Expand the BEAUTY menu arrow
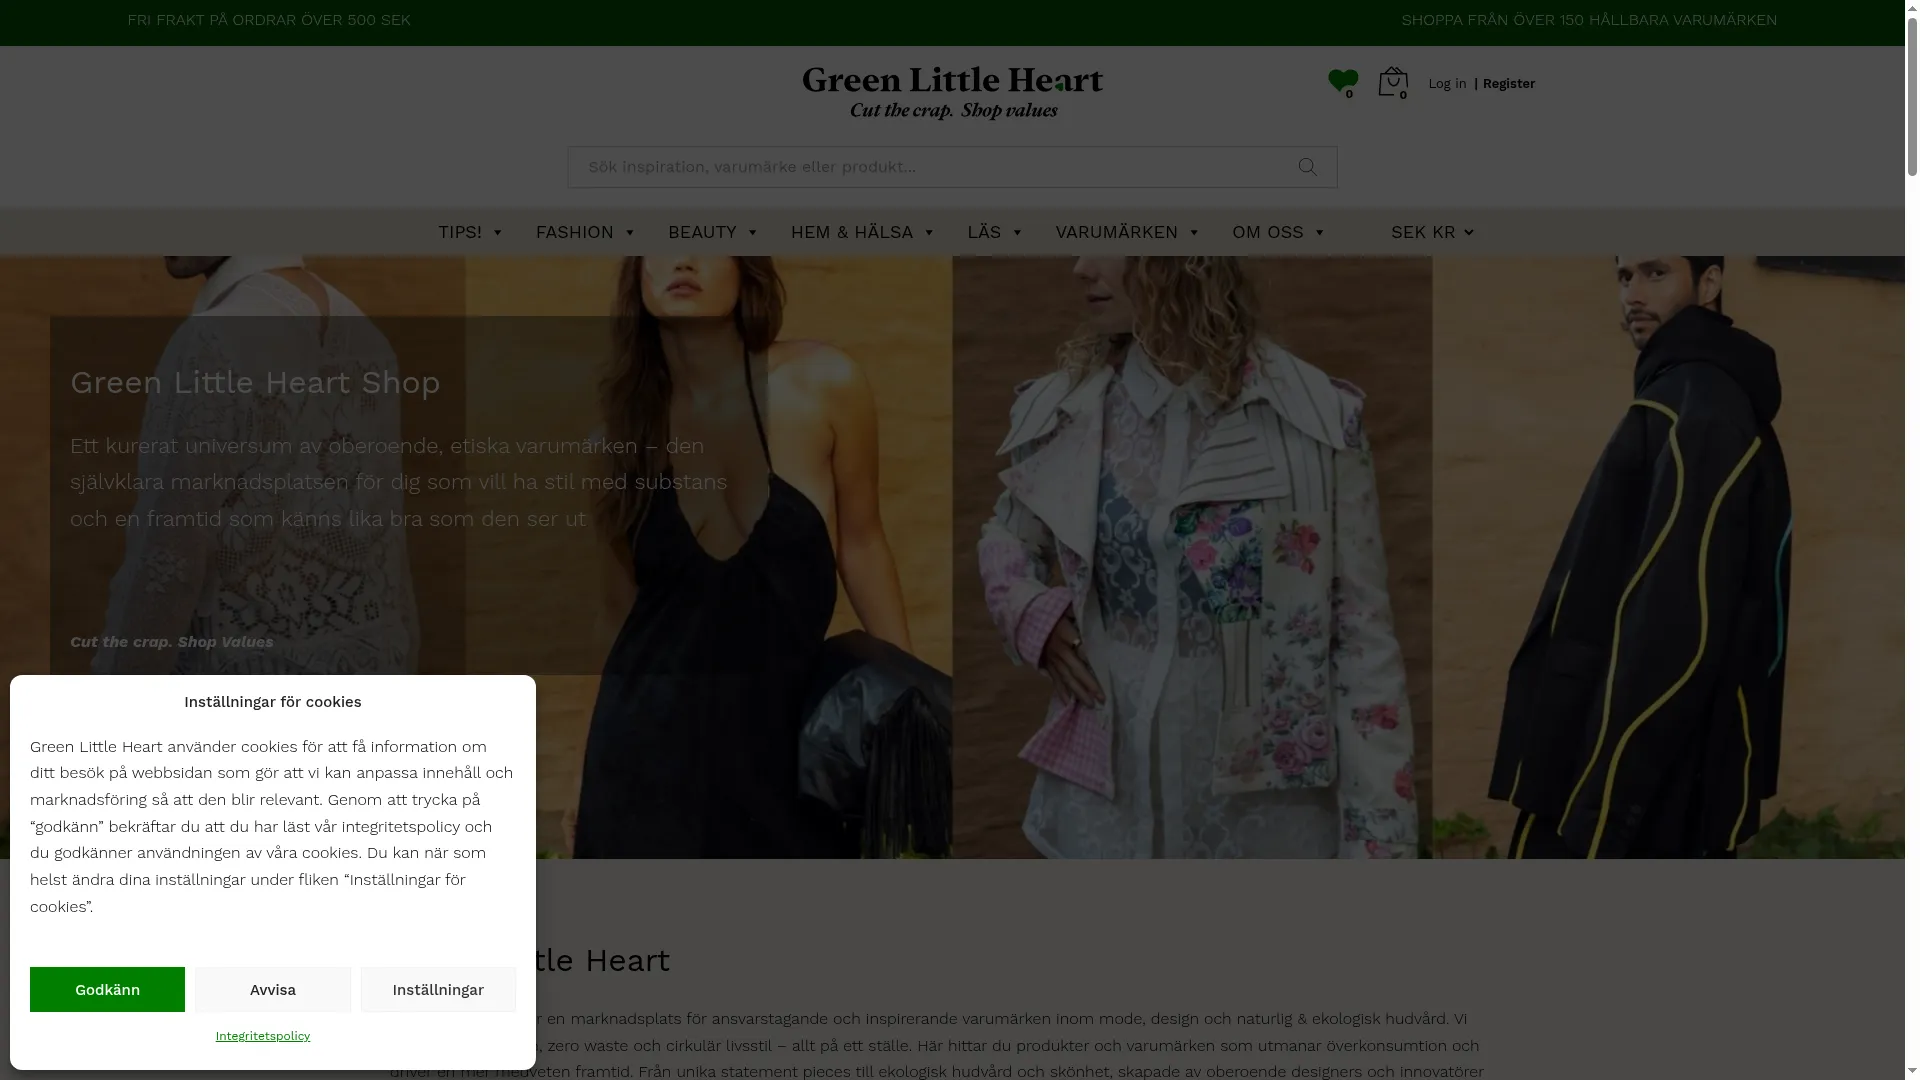 (x=753, y=233)
